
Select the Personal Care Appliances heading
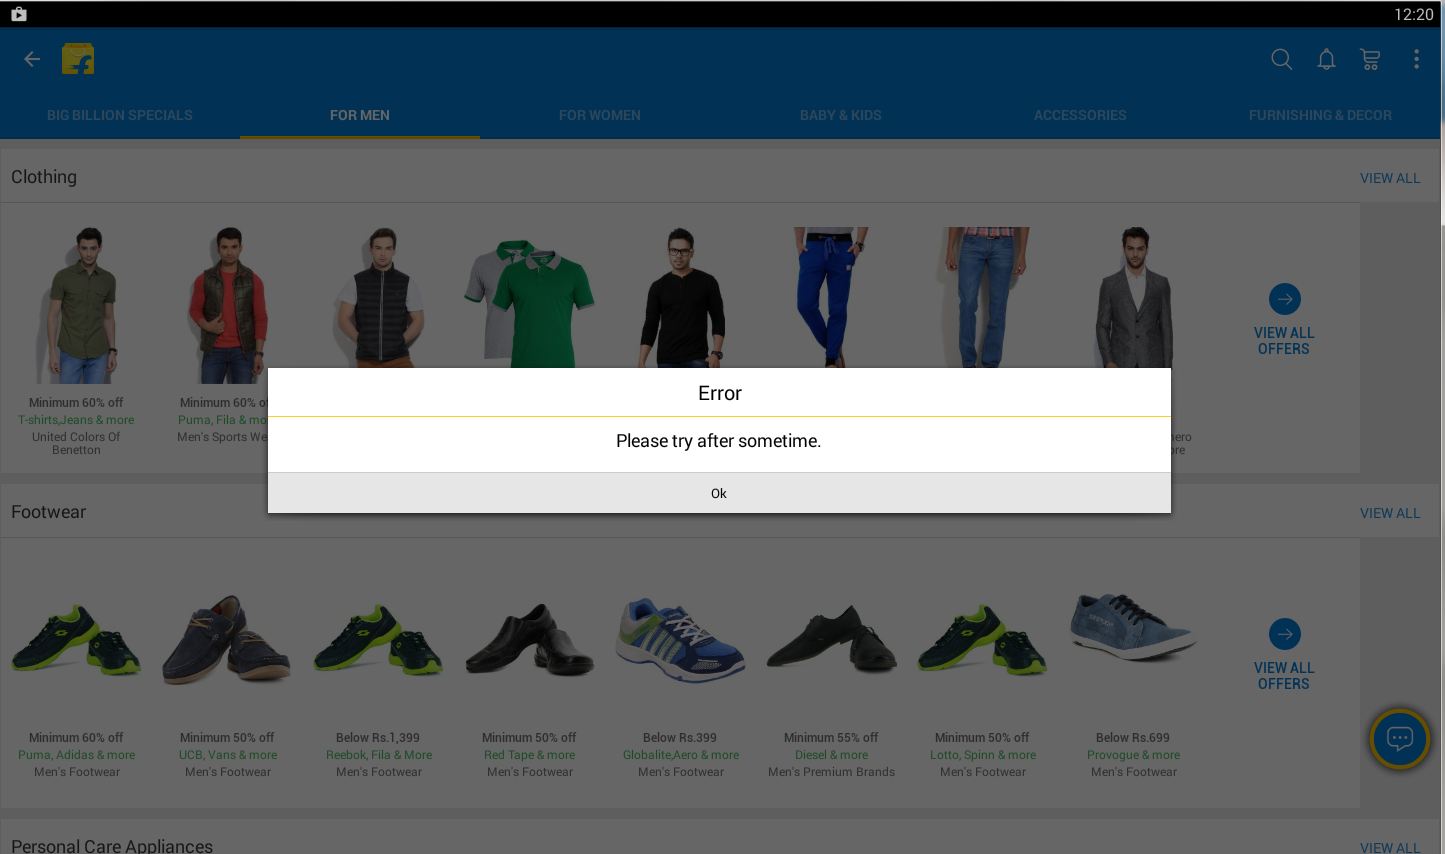pos(112,846)
